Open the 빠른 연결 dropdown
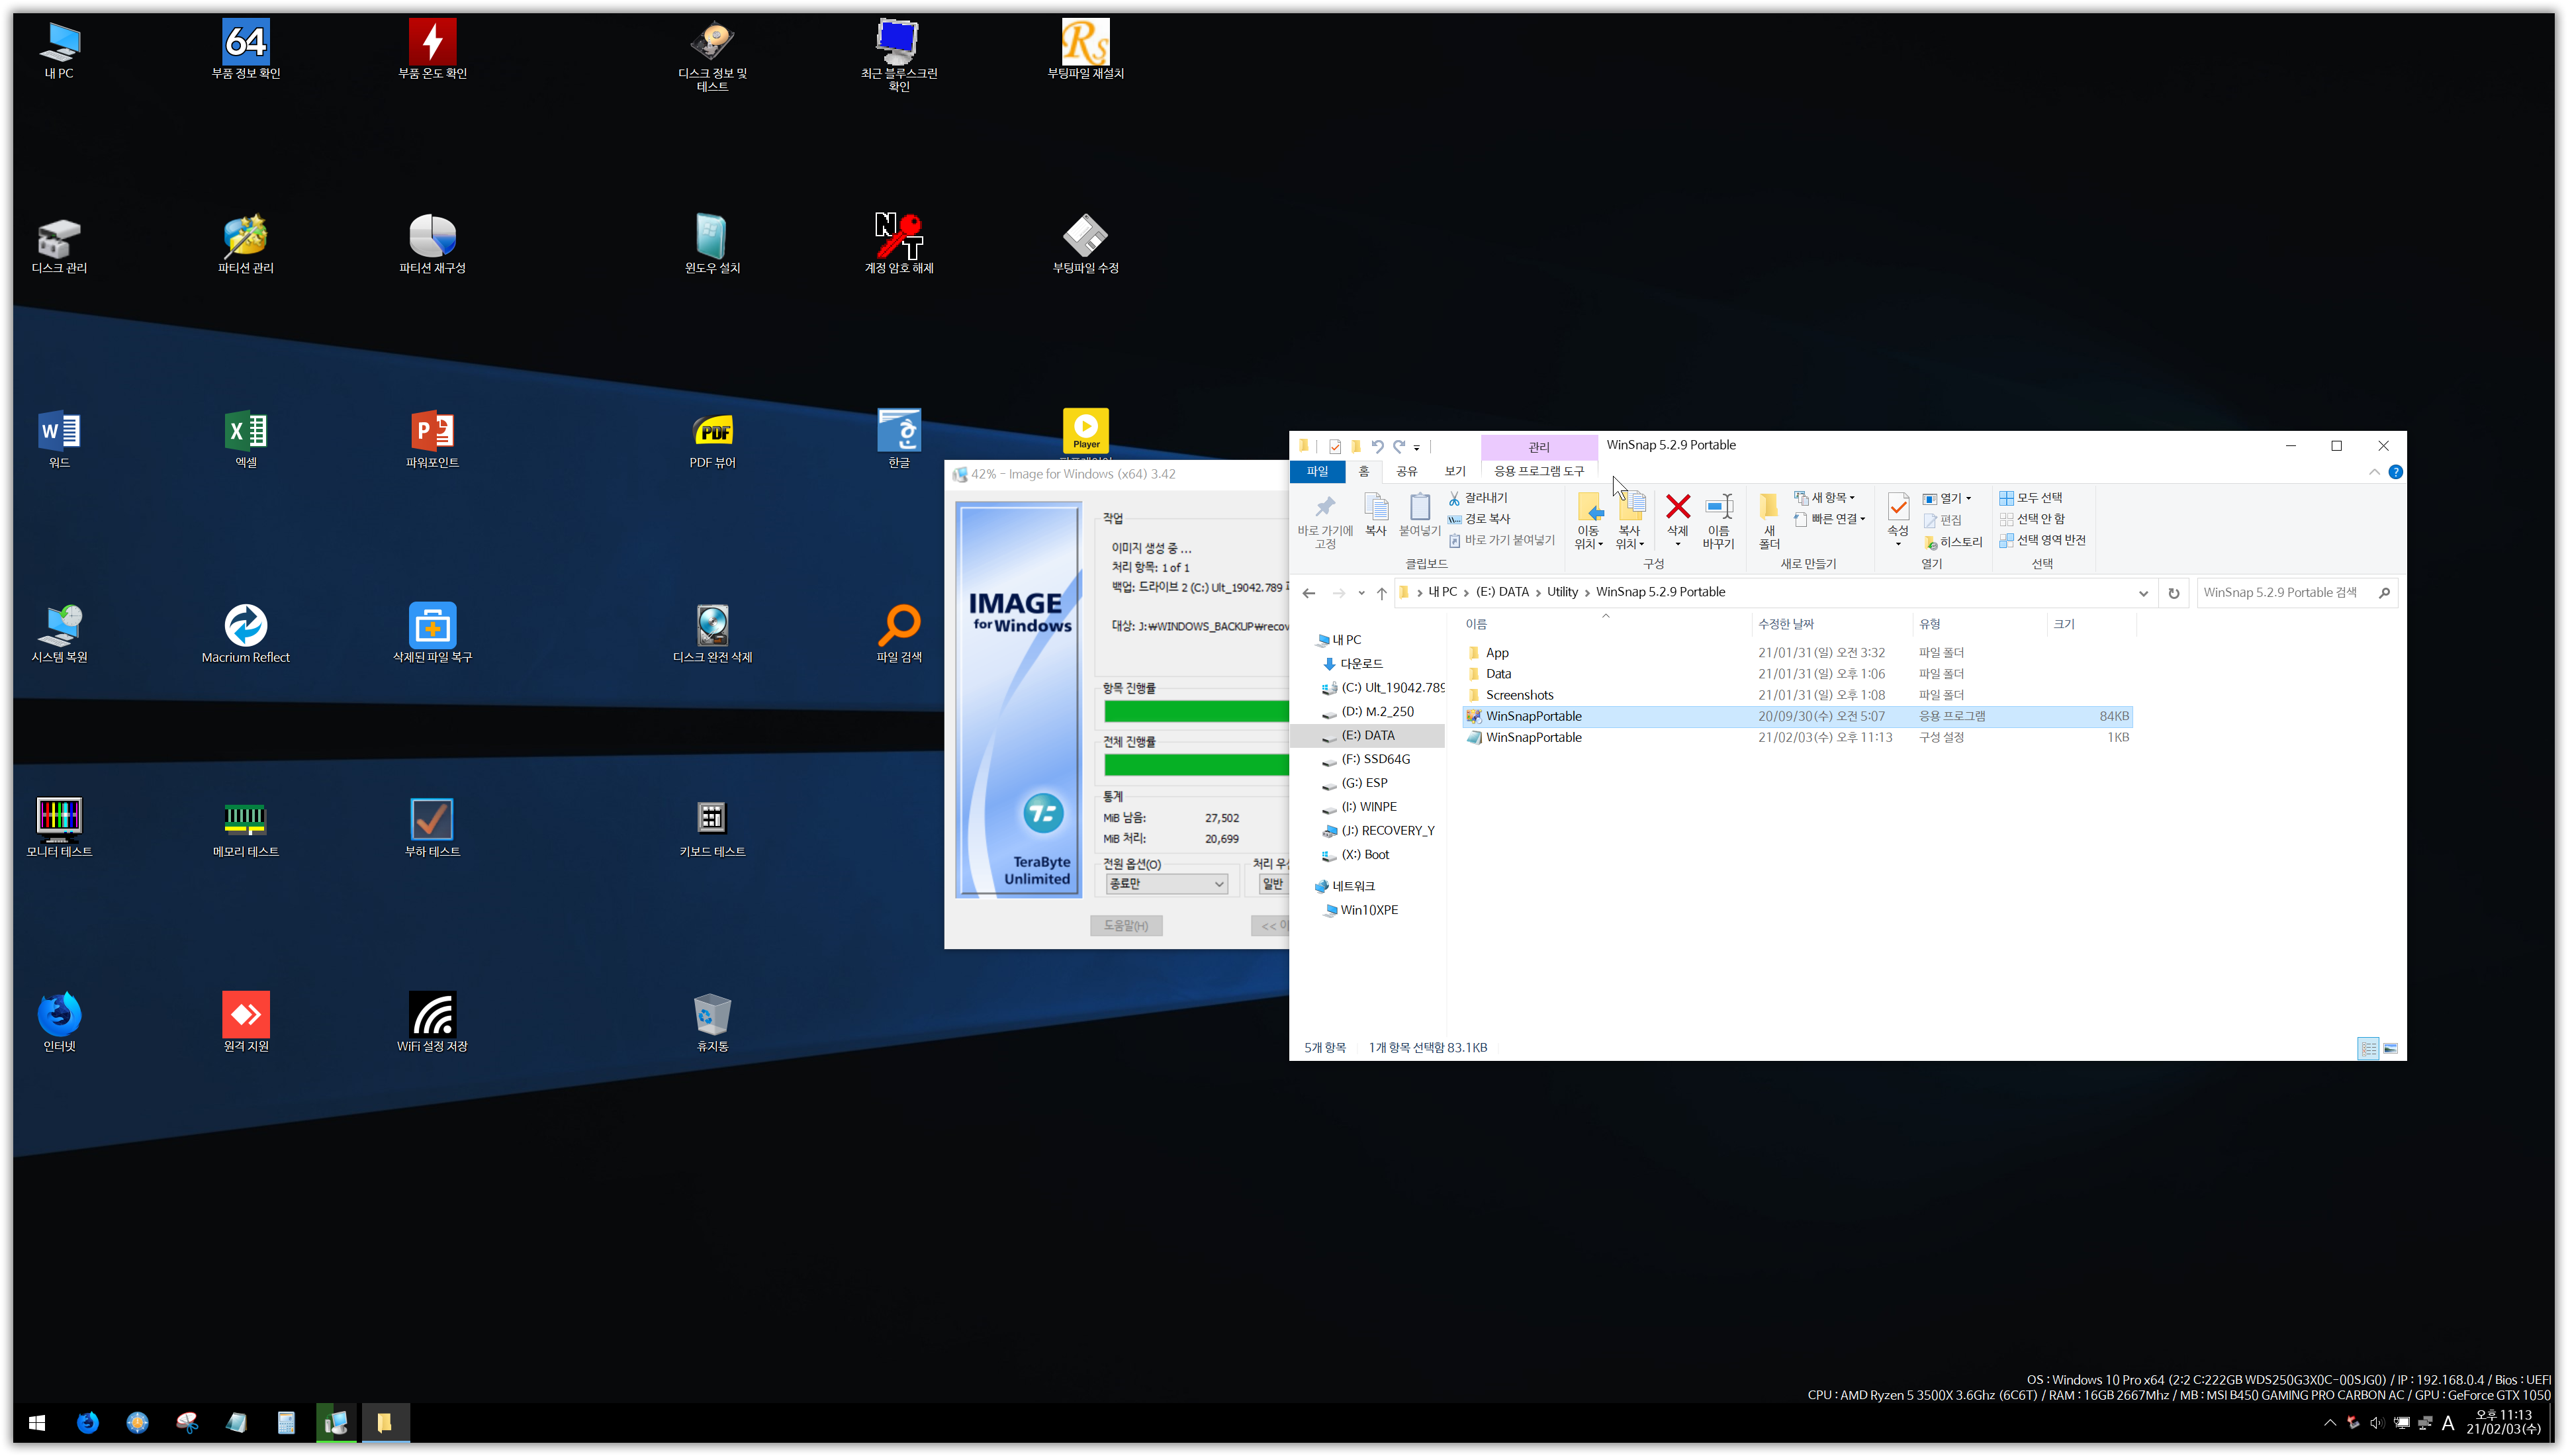The height and width of the screenshot is (1456, 2568). 1829,519
